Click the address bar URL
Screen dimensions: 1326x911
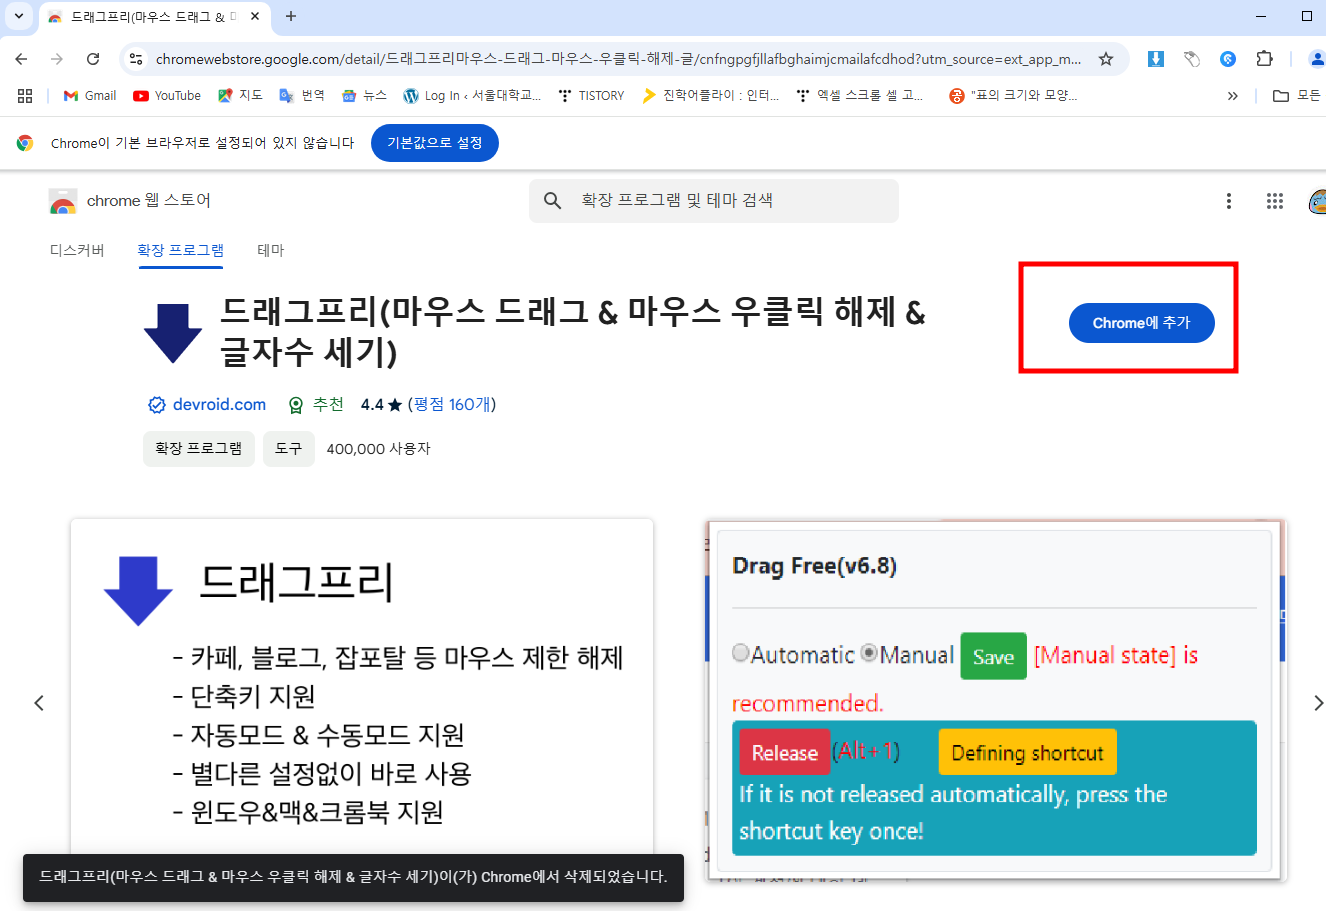[618, 59]
